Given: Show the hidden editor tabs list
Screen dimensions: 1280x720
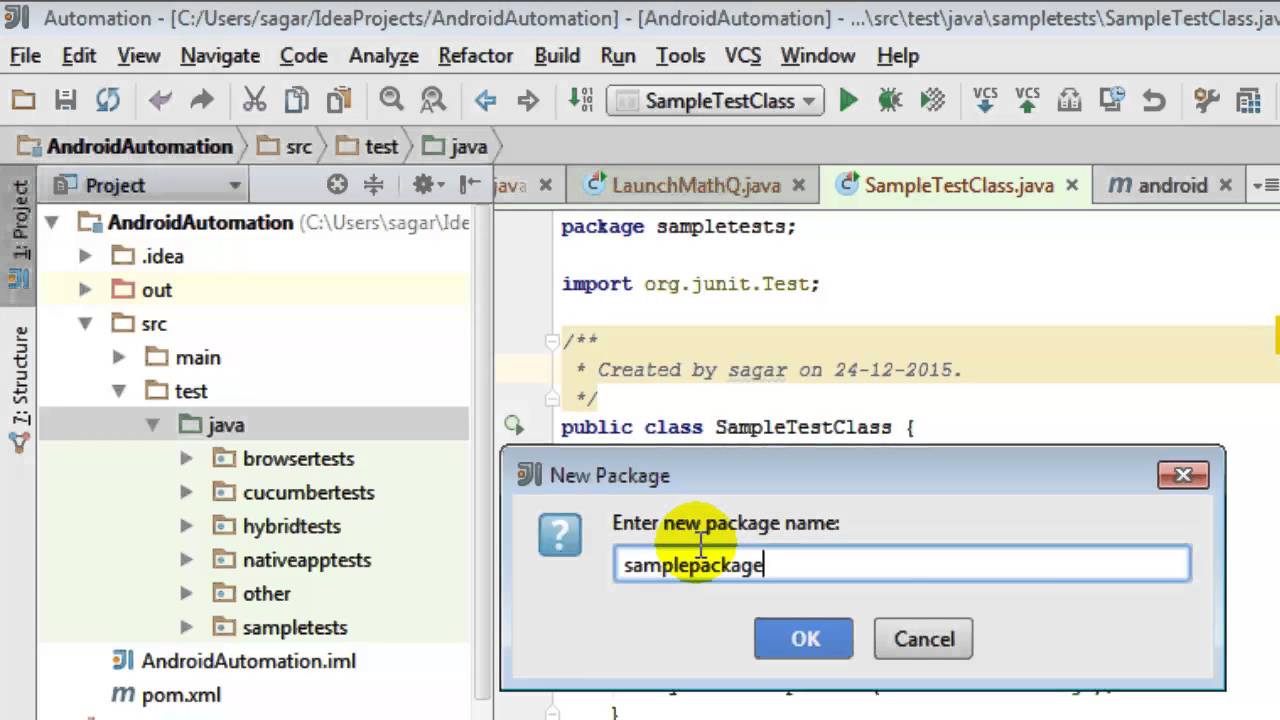Looking at the screenshot, I should tap(1265, 185).
